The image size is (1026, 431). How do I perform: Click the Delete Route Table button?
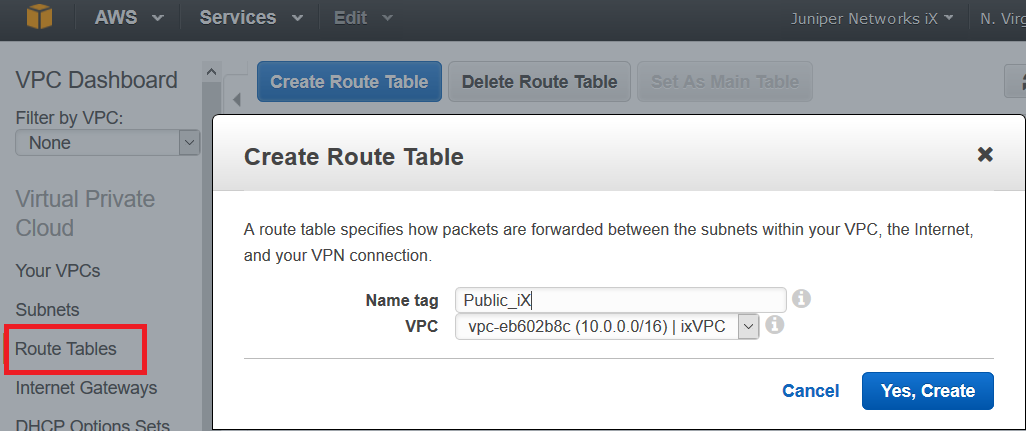point(539,82)
